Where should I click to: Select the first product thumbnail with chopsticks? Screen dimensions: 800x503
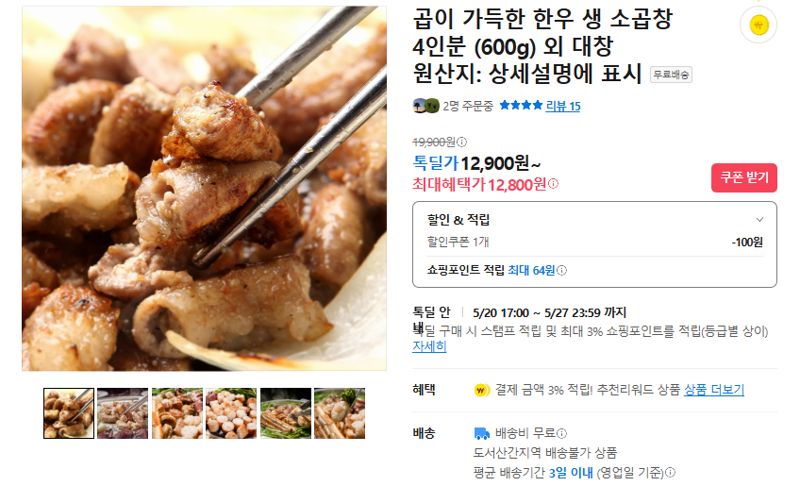[69, 414]
